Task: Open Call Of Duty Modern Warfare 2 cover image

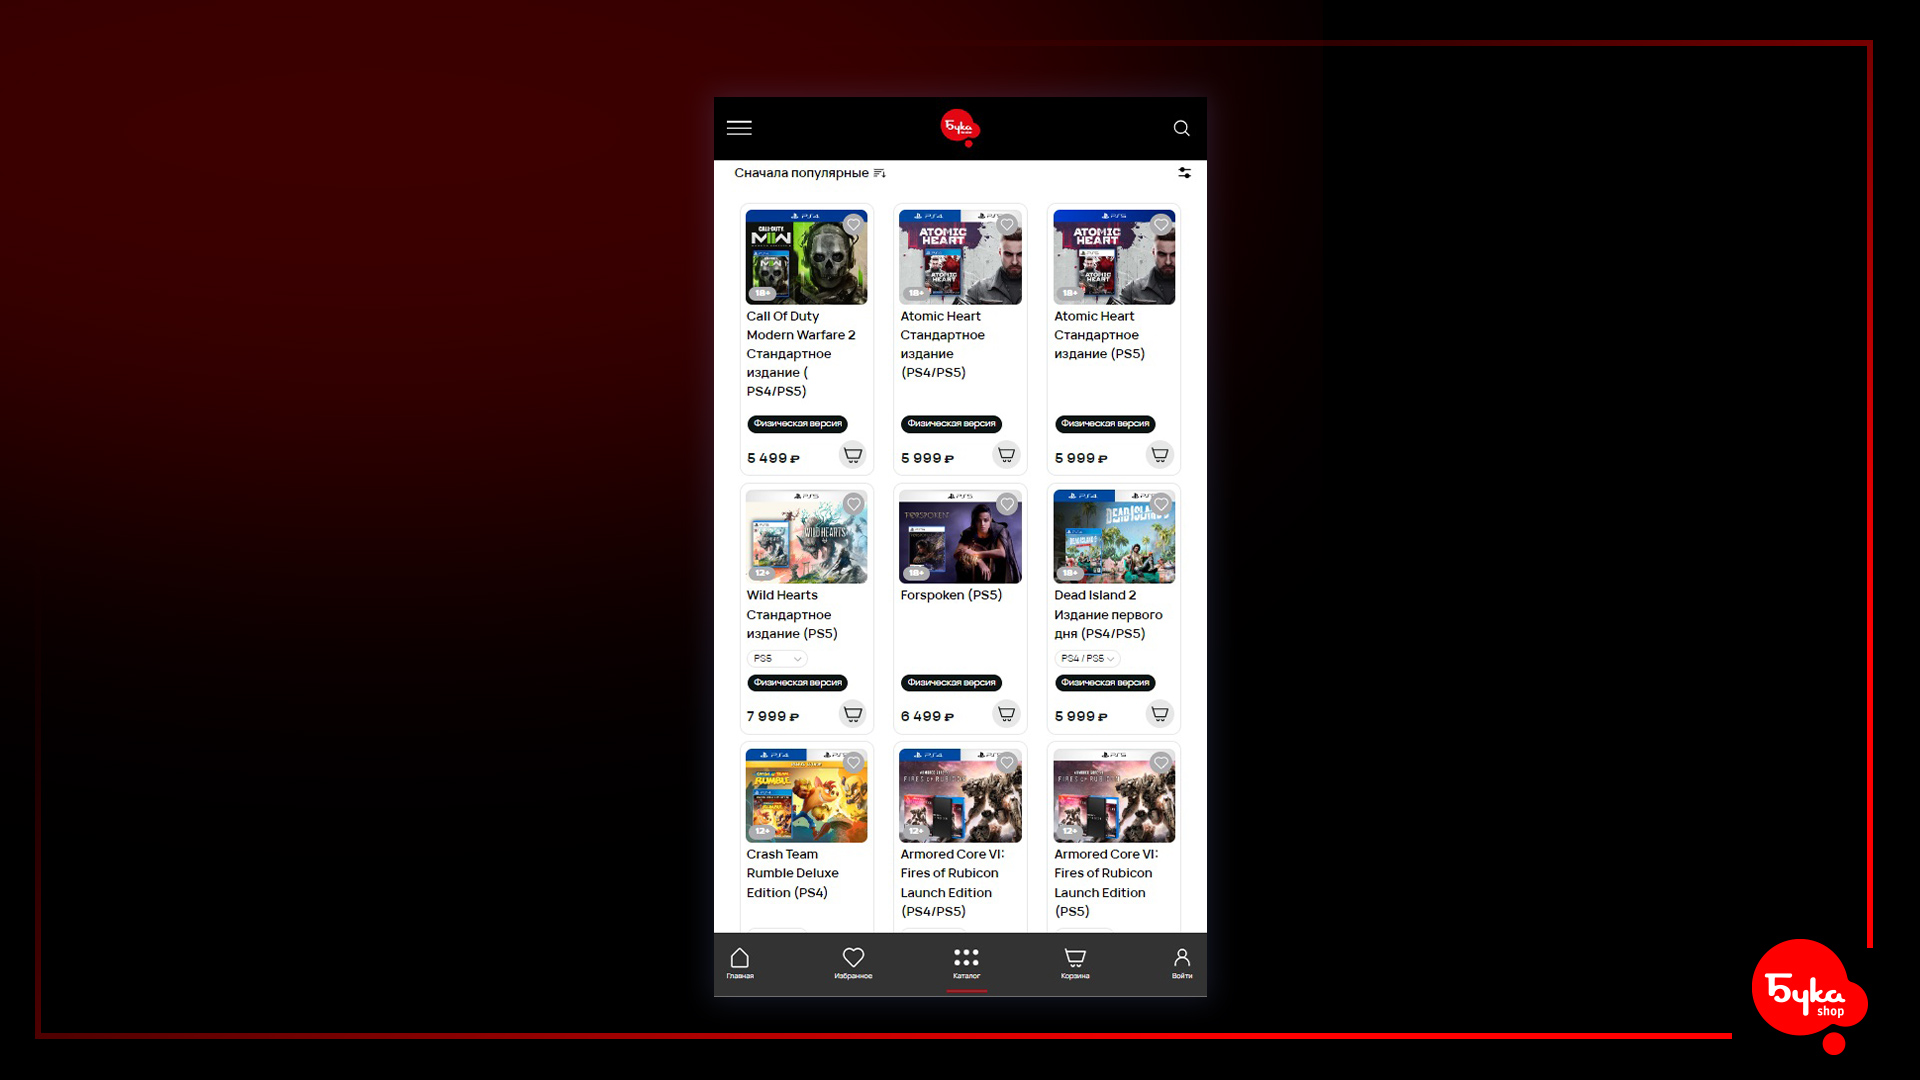Action: pos(806,257)
